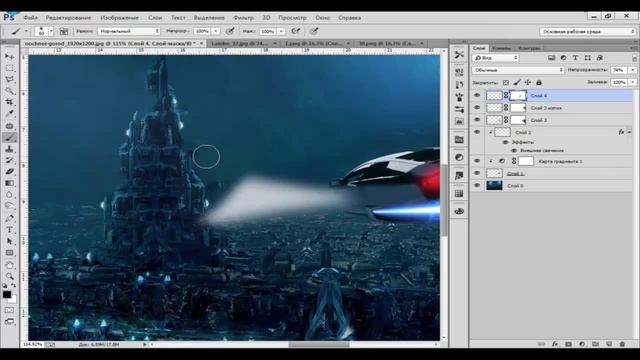Select the Clone Stamp tool
This screenshot has width=640, height=360.
[9, 149]
